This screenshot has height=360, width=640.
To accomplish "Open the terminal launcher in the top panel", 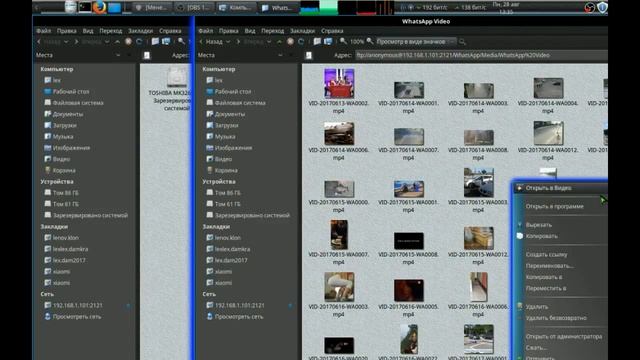I will click(85, 7).
